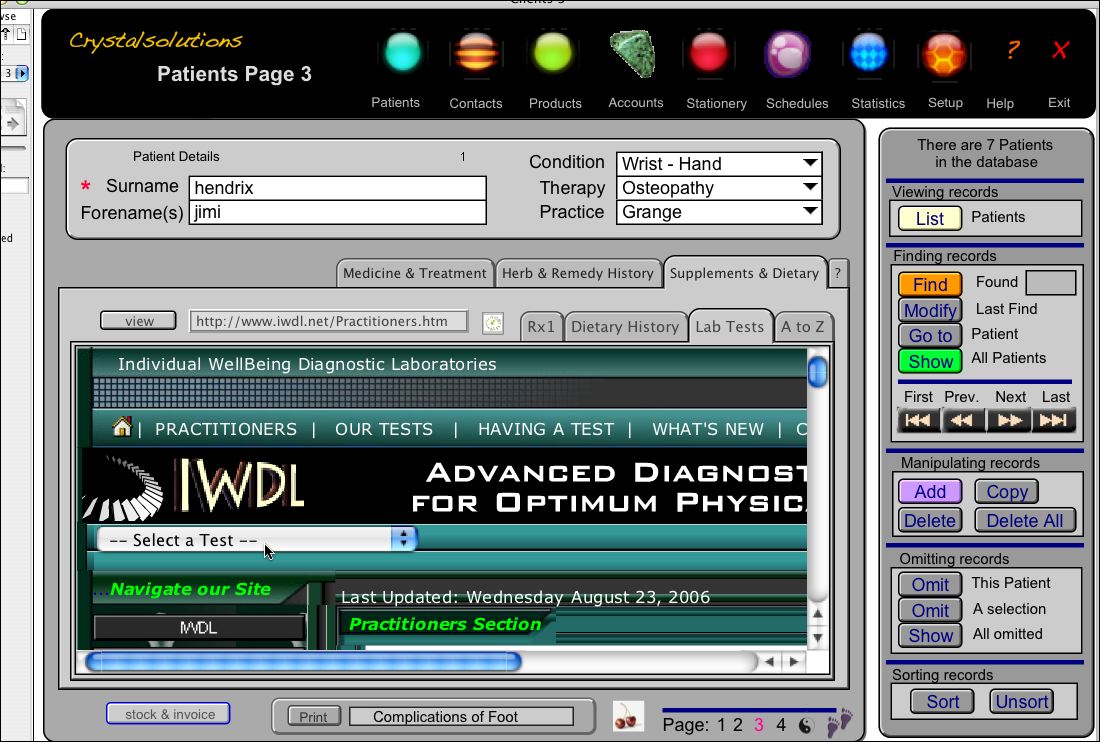Viewport: 1100px width, 742px height.
Task: Click the List Patients button
Action: tap(930, 219)
